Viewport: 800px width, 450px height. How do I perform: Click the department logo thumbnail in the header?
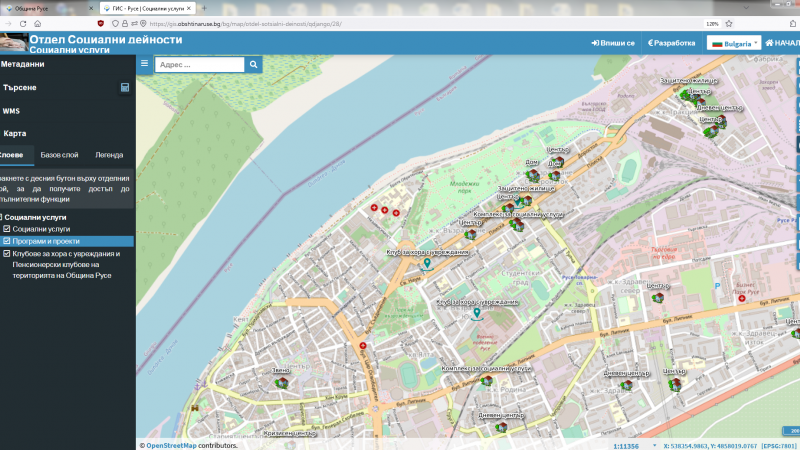pyautogui.click(x=14, y=42)
